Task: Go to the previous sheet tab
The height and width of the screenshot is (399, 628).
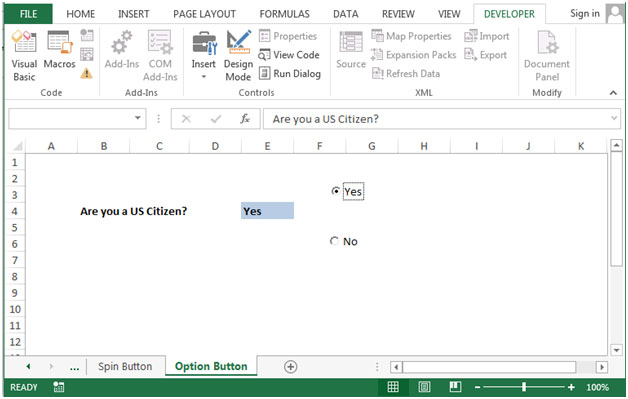Action: 28,367
